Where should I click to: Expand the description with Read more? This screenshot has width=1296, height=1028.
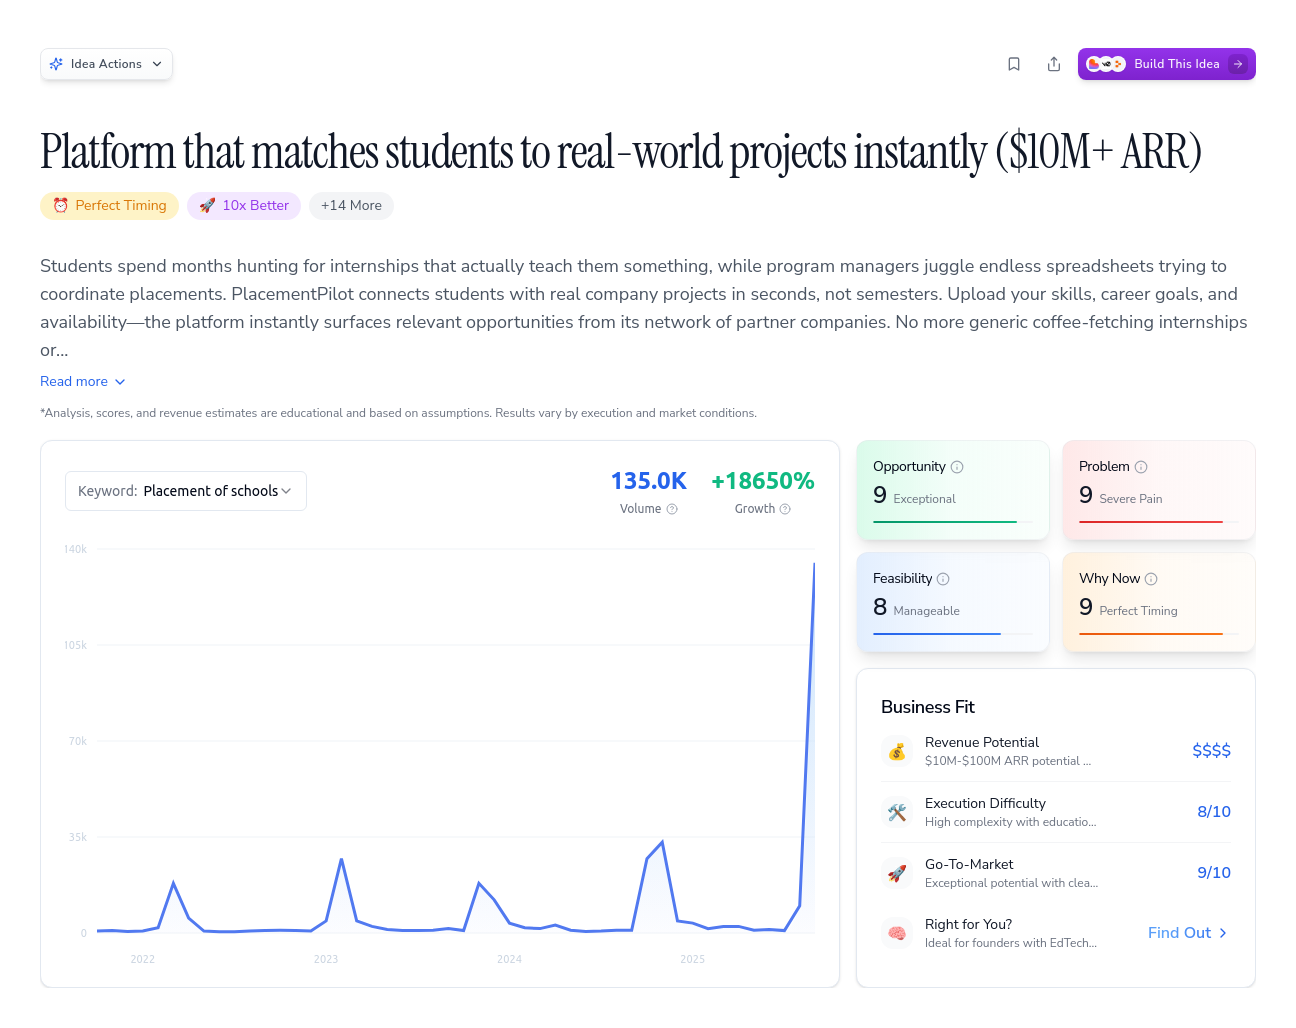pos(83,381)
